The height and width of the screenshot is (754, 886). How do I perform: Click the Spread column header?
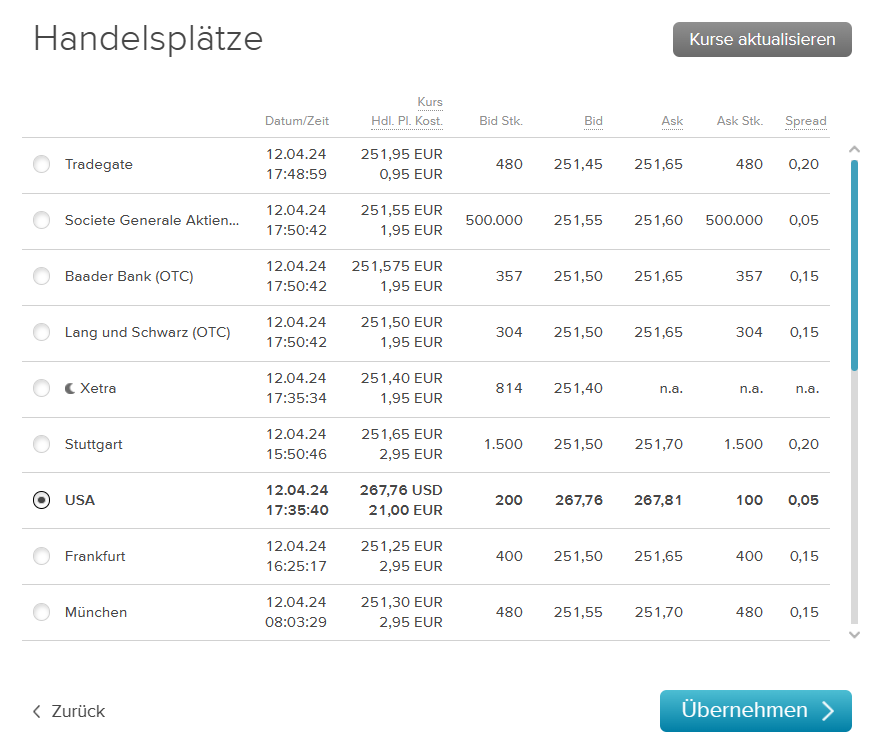[x=806, y=121]
